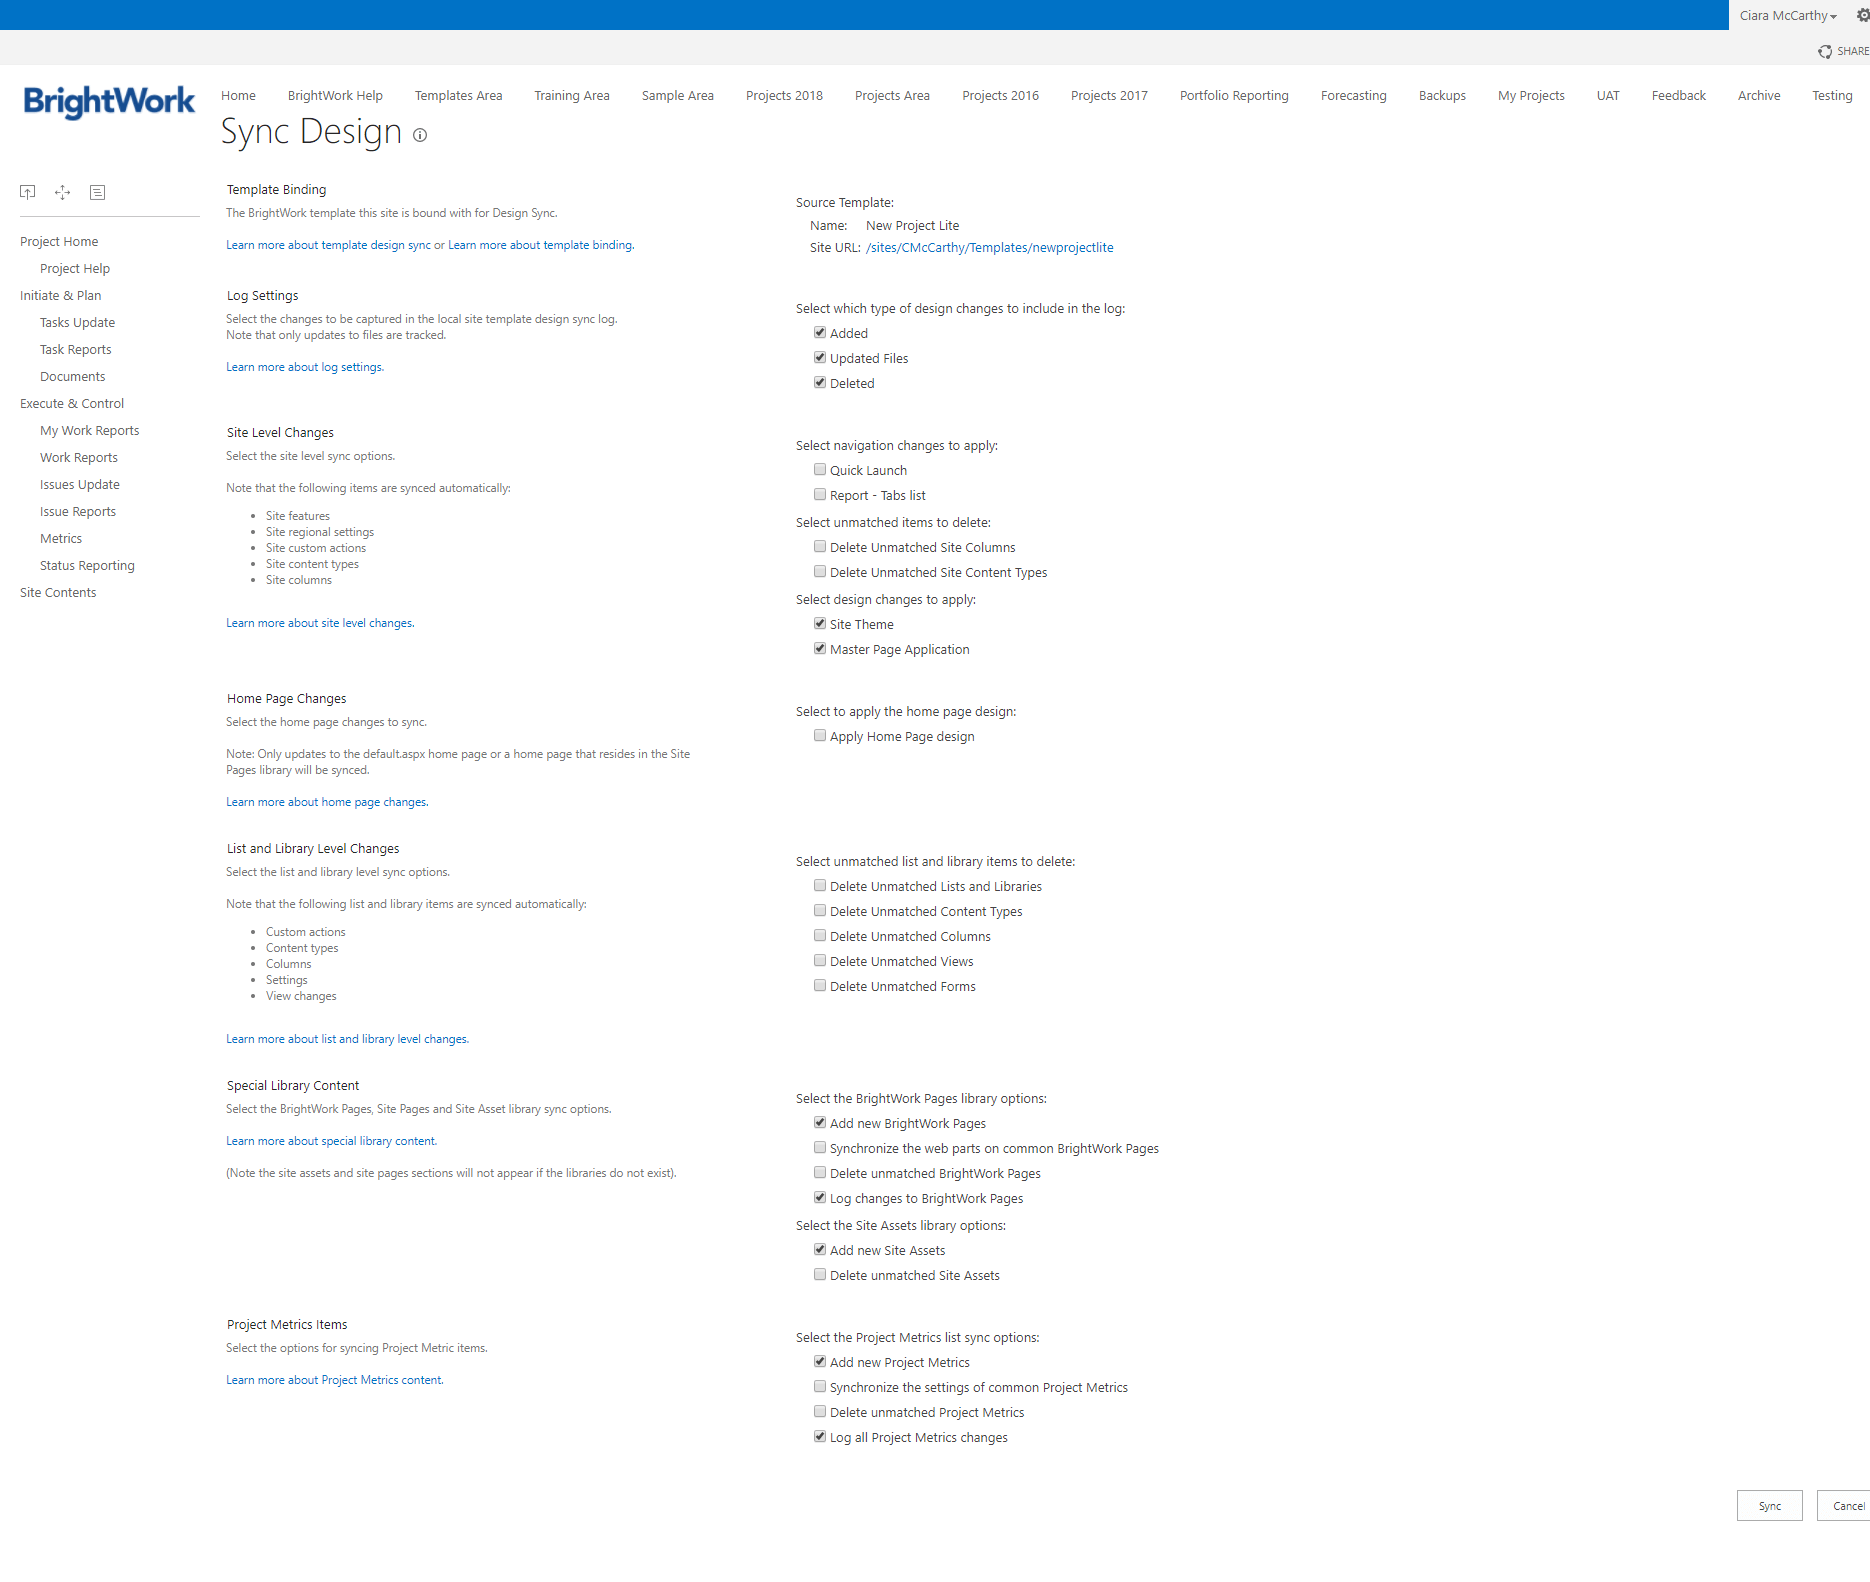1870x1582 pixels.
Task: Go to Training Area
Action: click(x=572, y=95)
